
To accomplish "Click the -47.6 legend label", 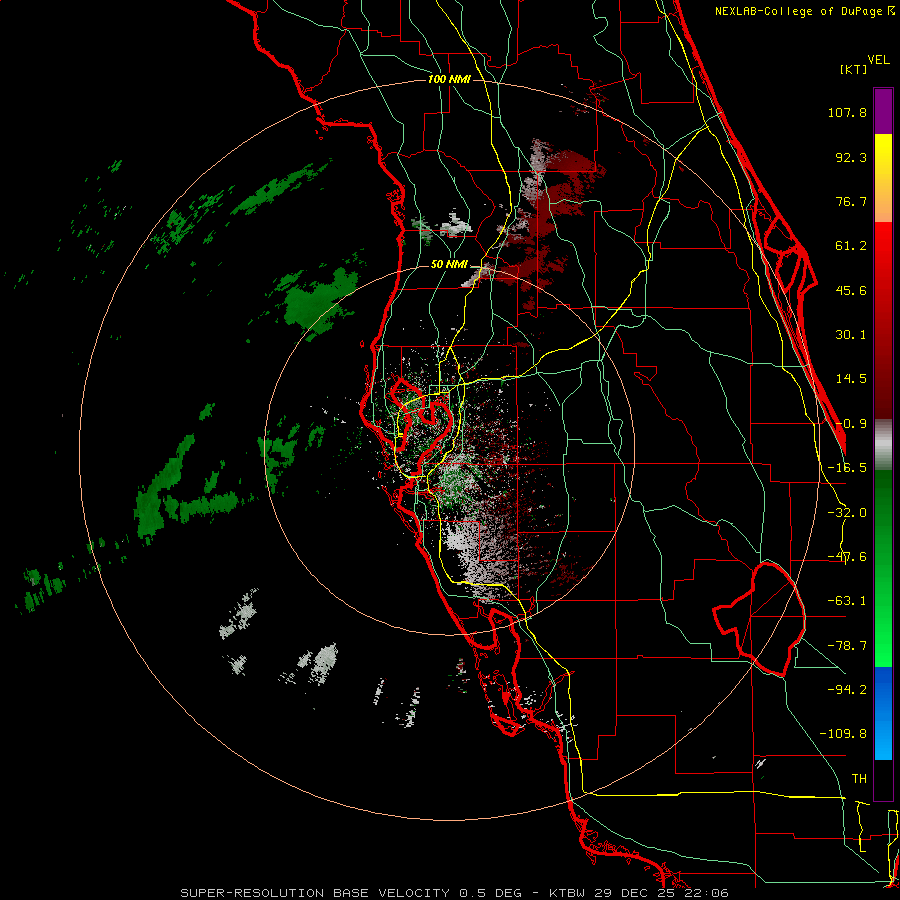I will pyautogui.click(x=847, y=557).
